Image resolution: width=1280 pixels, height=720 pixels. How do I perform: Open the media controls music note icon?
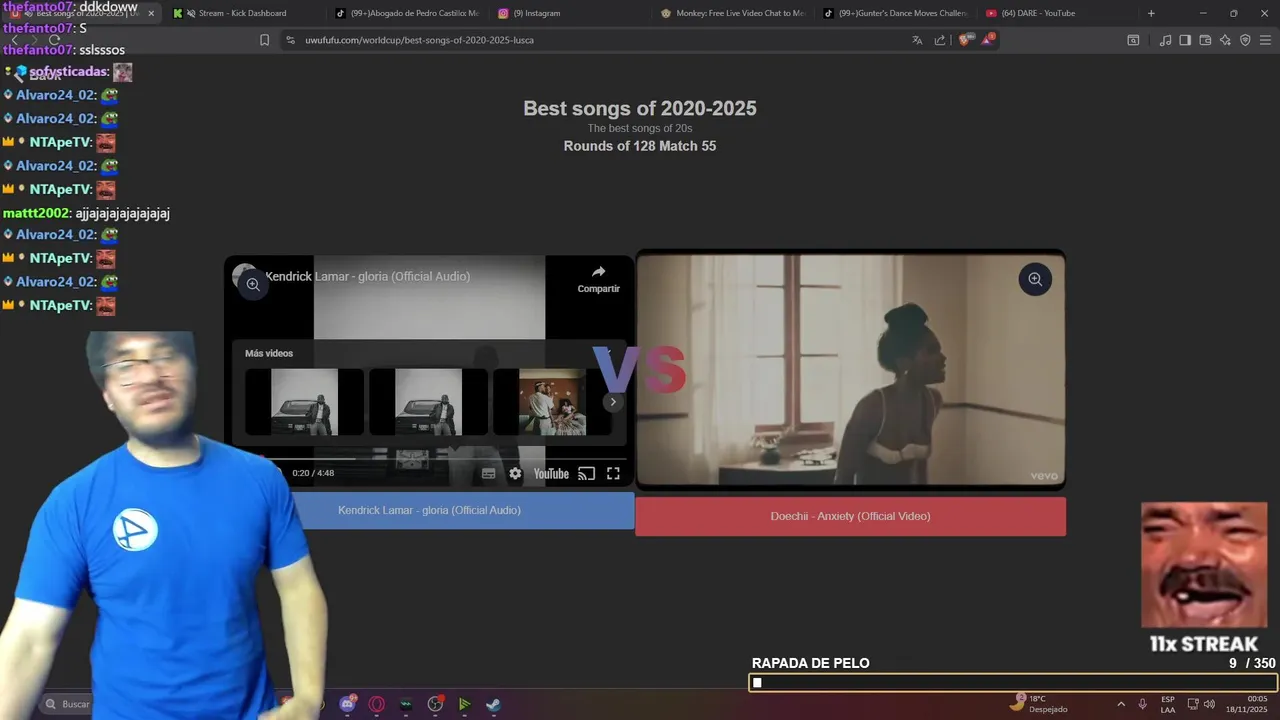pyautogui.click(x=1165, y=40)
